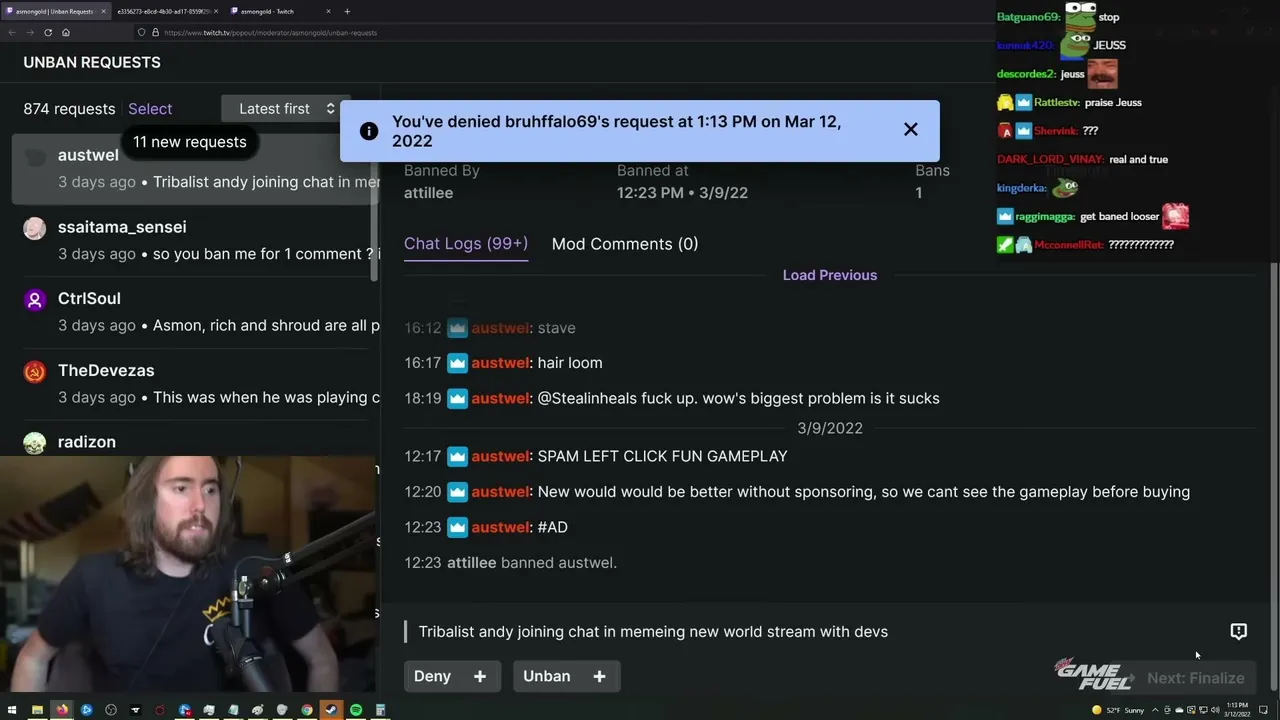
Task: Click CtrlSoul's purple avatar icon
Action: 35,299
